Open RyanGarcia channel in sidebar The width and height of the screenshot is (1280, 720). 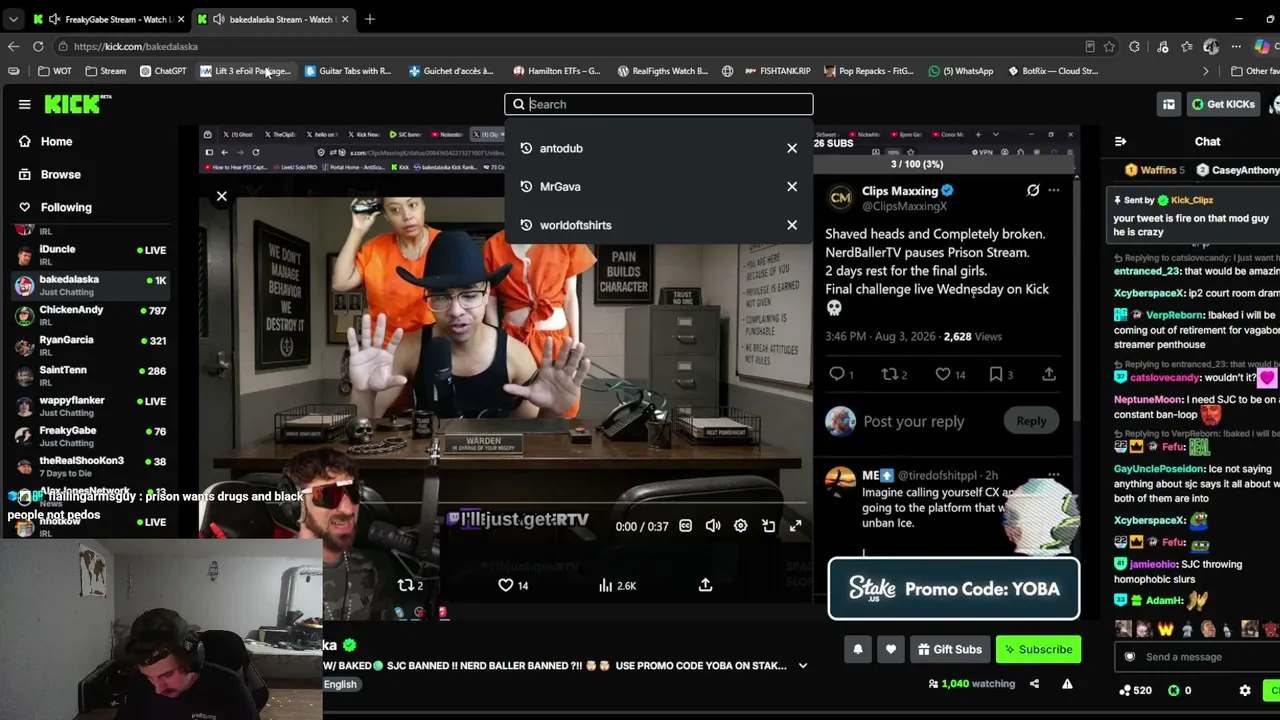[x=90, y=346]
